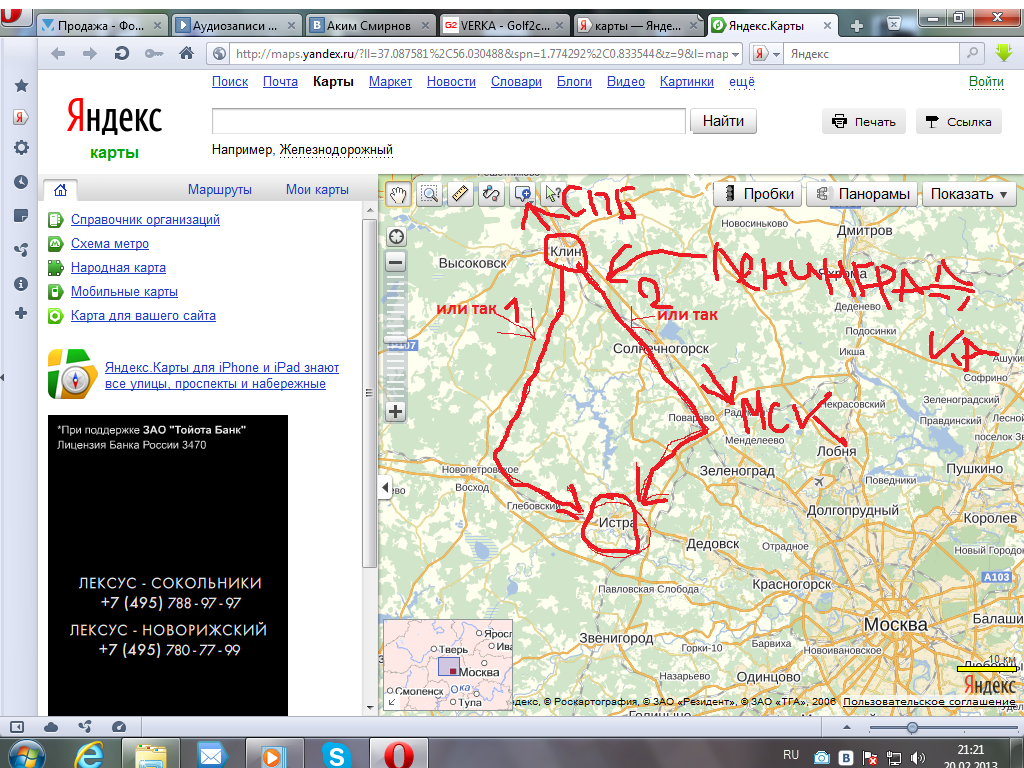Open Народная карта link
Image resolution: width=1024 pixels, height=768 pixels.
click(118, 267)
